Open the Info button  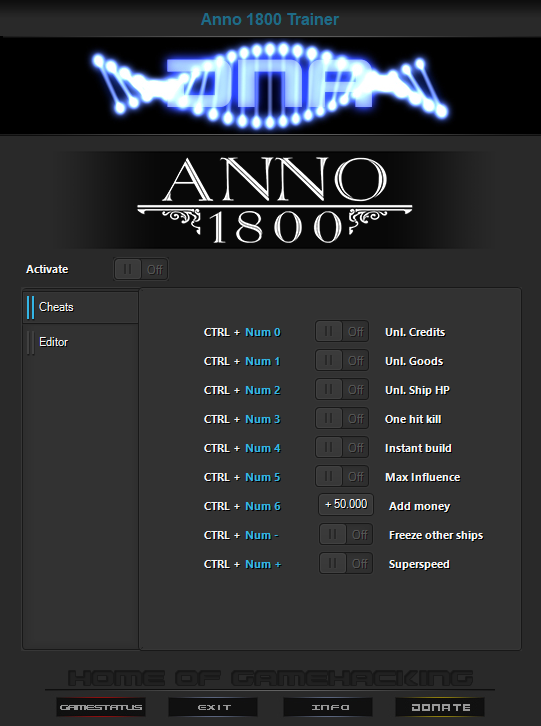pos(328,707)
